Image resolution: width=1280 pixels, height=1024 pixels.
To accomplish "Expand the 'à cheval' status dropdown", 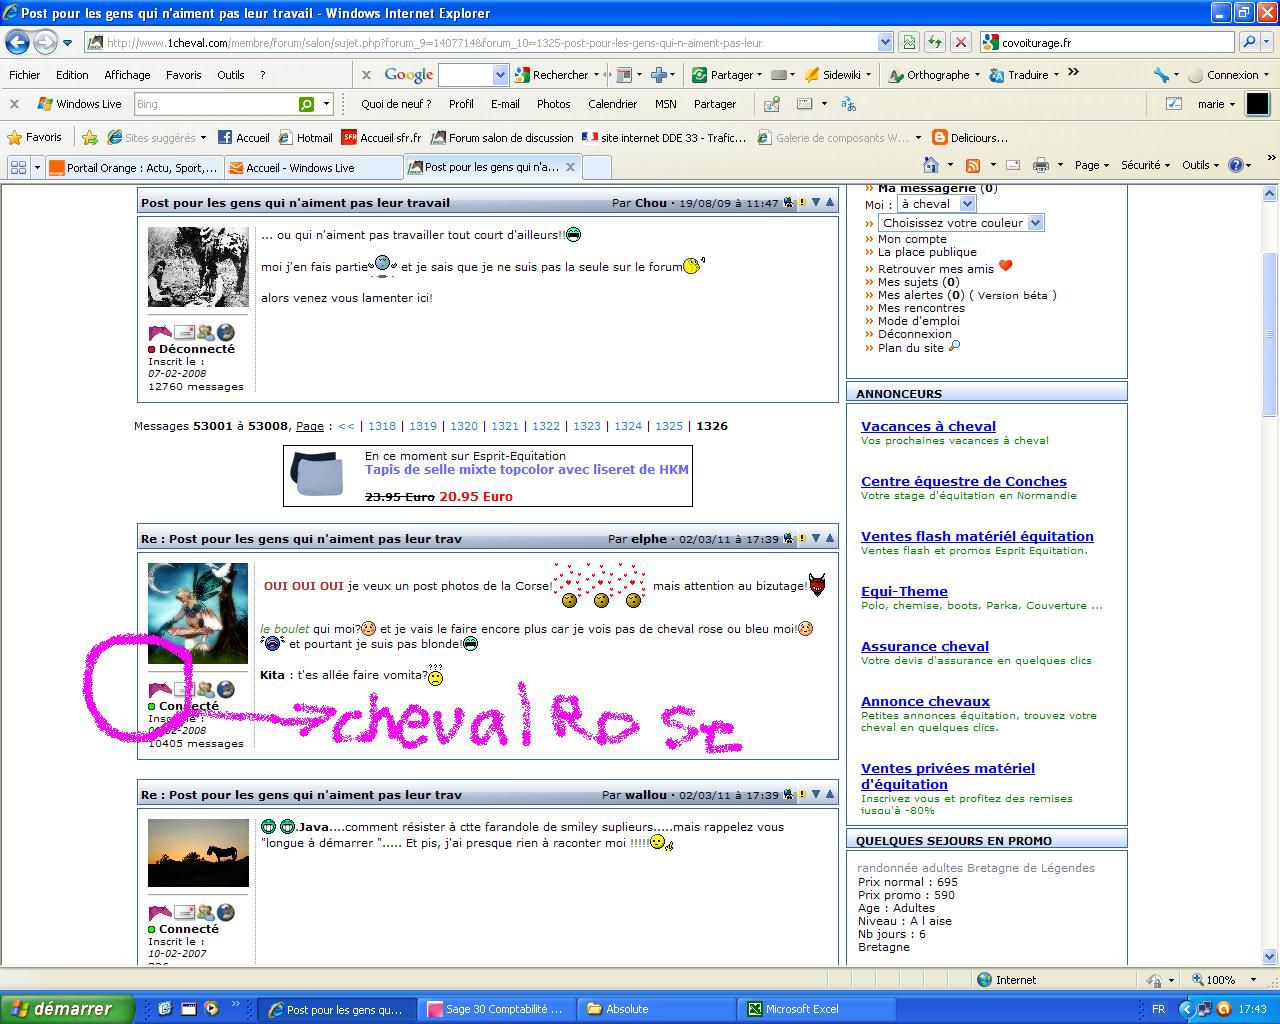I will [935, 204].
